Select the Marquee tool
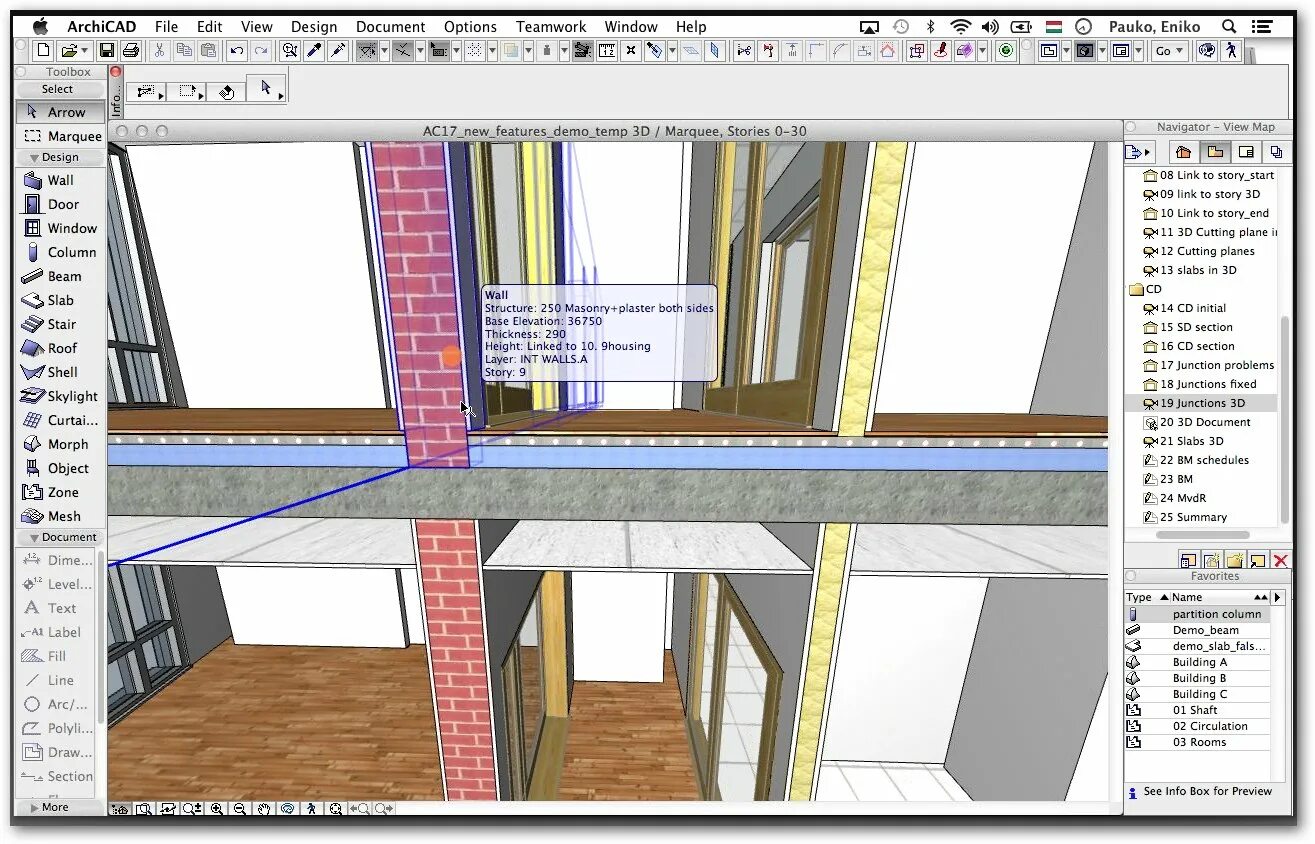 (x=60, y=136)
